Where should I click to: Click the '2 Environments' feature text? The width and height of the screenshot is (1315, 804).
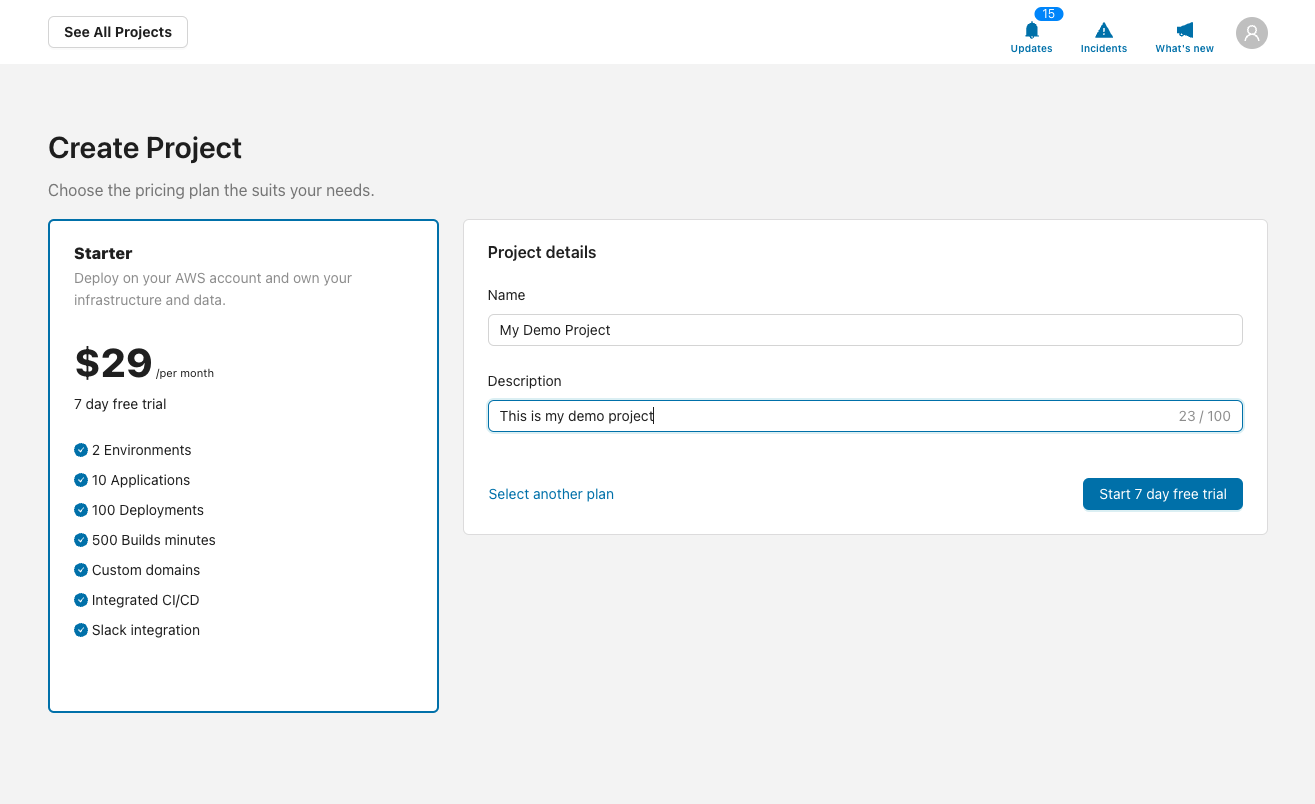[142, 450]
